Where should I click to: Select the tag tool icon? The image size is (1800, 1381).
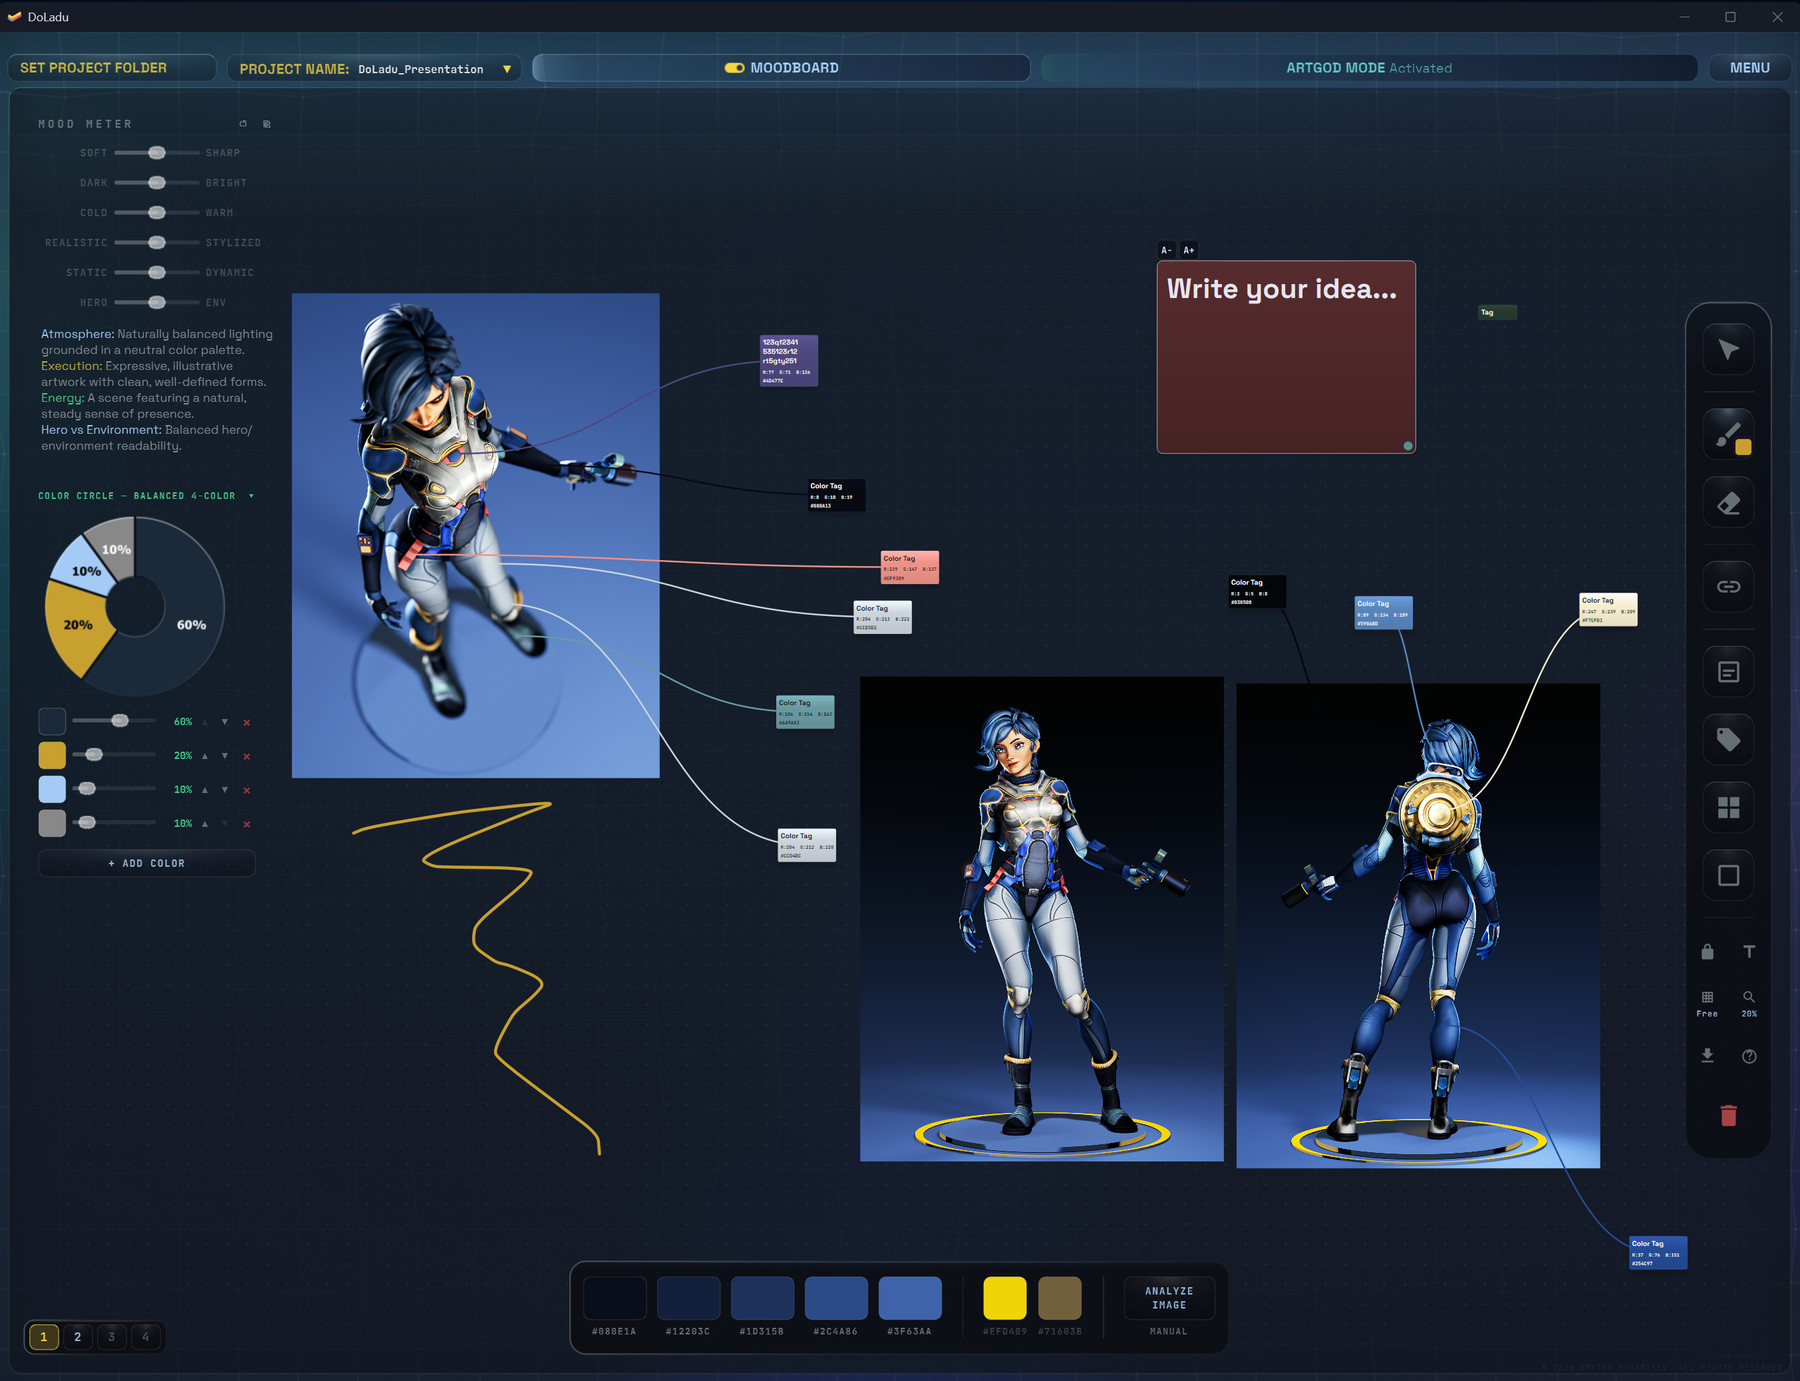(1728, 740)
